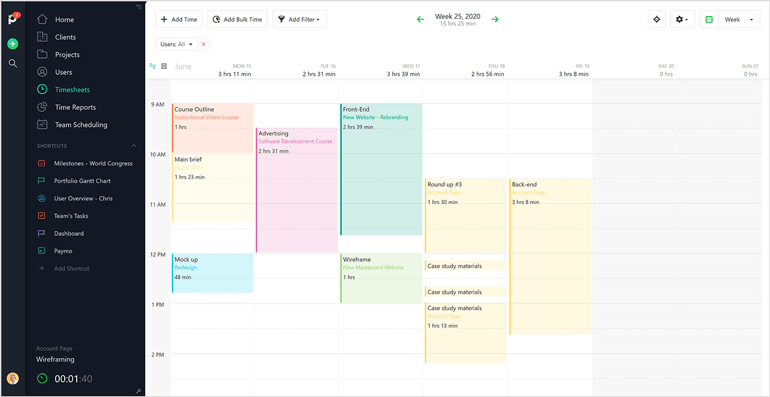The image size is (770, 397).
Task: Click the green plus quick-add icon
Action: coord(13,44)
